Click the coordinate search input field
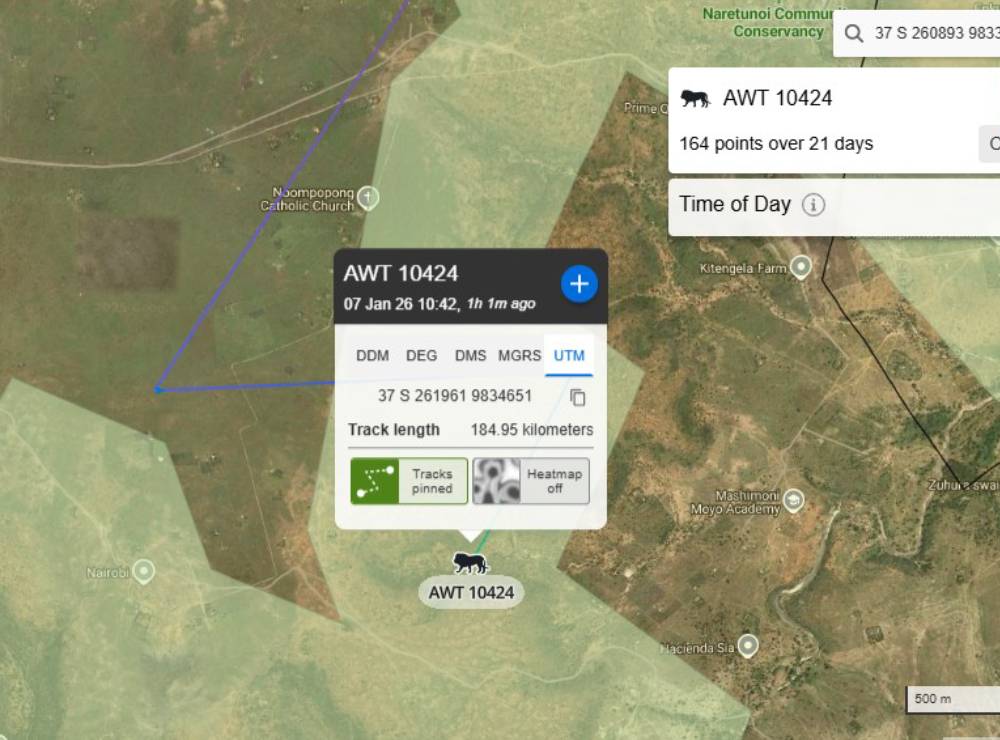1000x740 pixels. pos(935,34)
